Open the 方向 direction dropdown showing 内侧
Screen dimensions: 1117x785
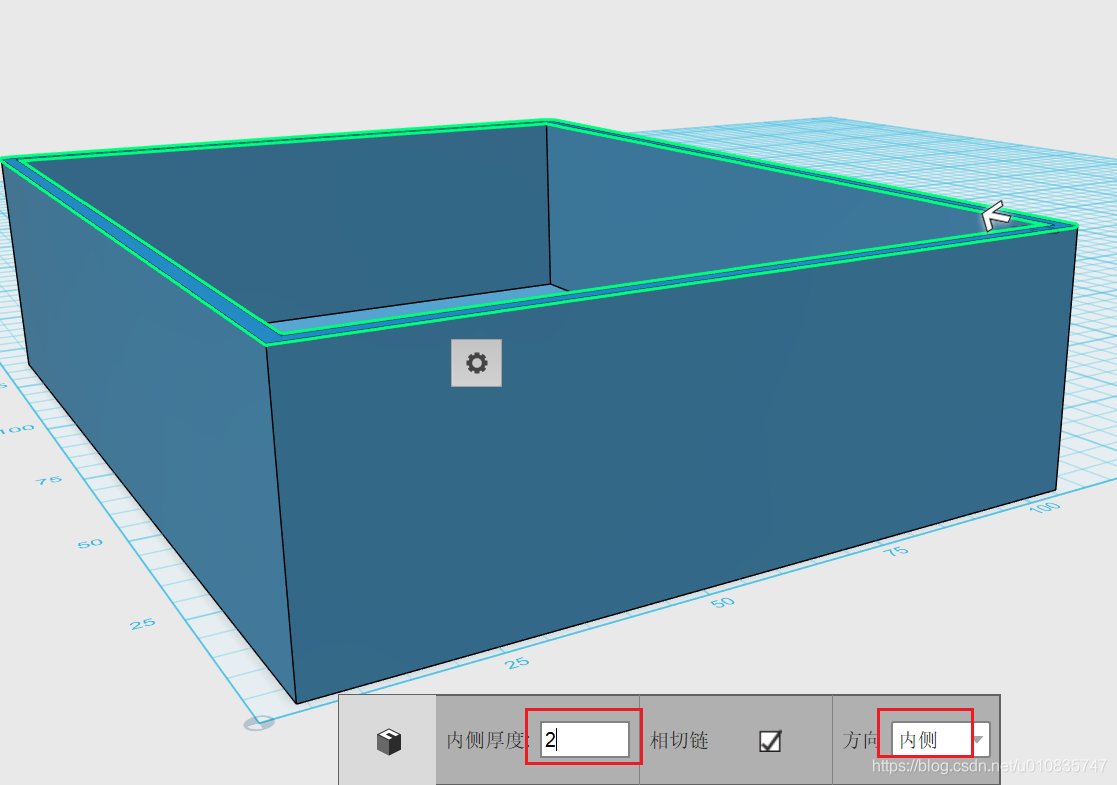pos(940,739)
